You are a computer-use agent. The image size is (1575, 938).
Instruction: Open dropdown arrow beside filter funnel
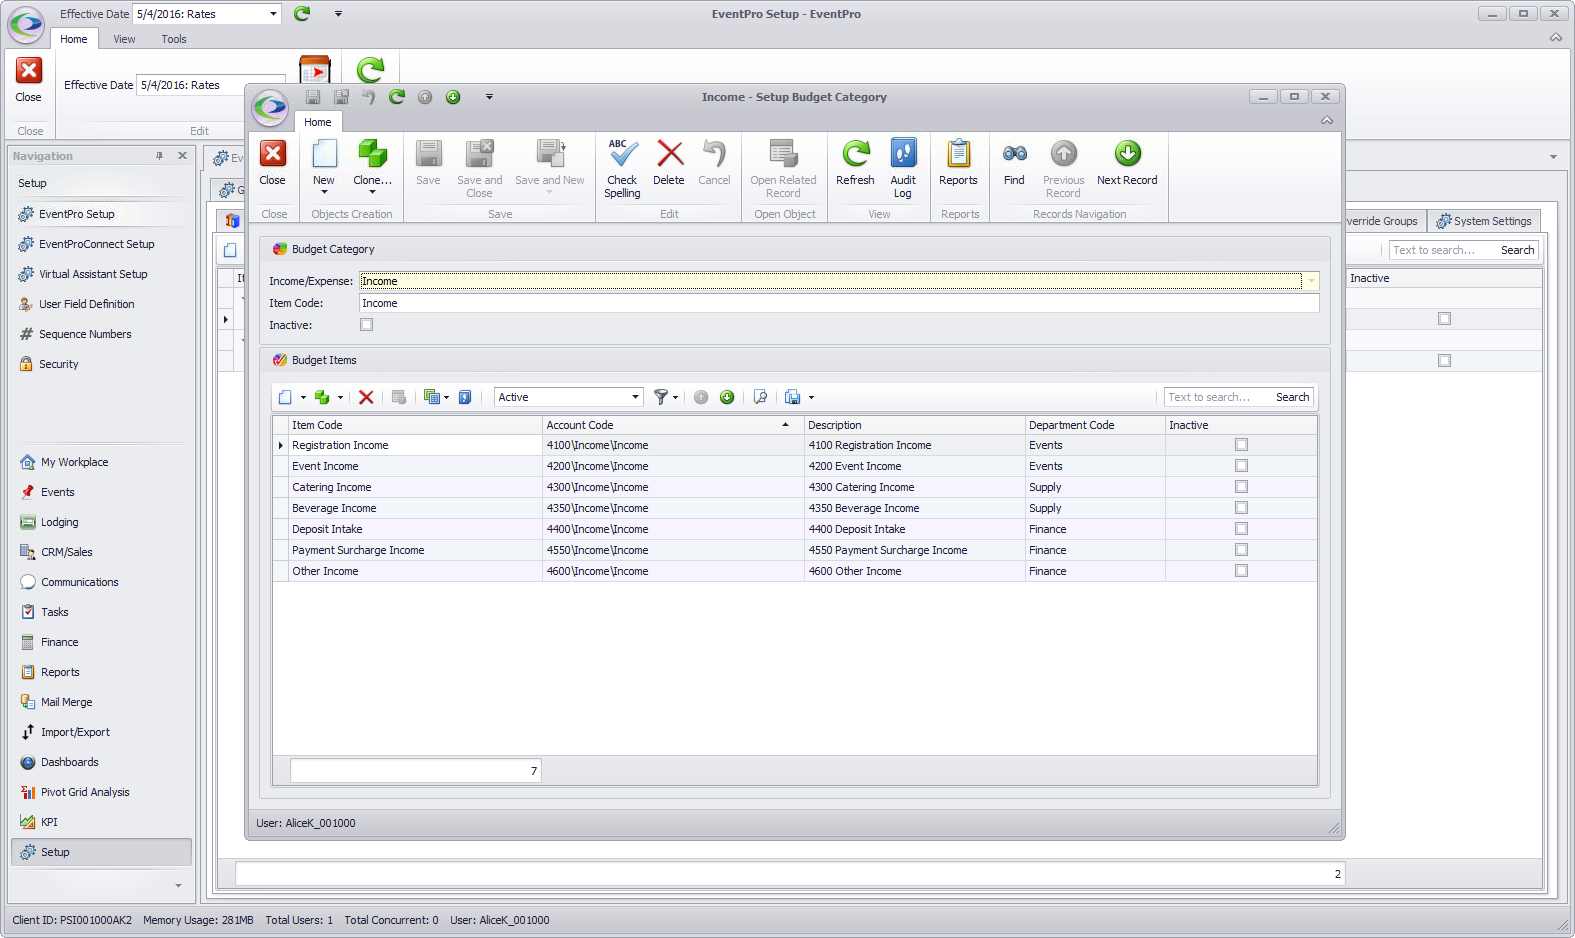[x=675, y=397]
